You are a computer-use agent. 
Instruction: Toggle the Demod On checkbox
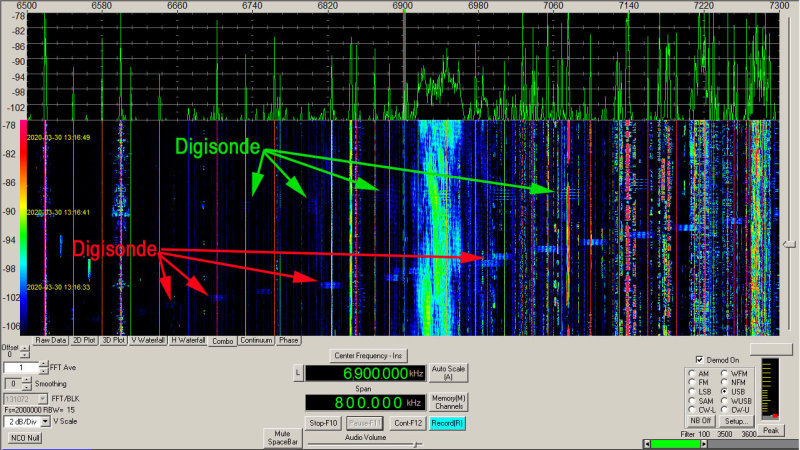pyautogui.click(x=699, y=360)
